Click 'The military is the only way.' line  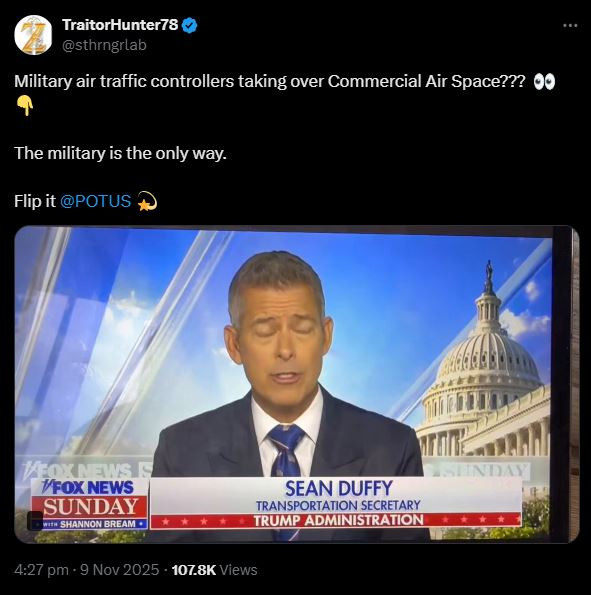click(120, 154)
